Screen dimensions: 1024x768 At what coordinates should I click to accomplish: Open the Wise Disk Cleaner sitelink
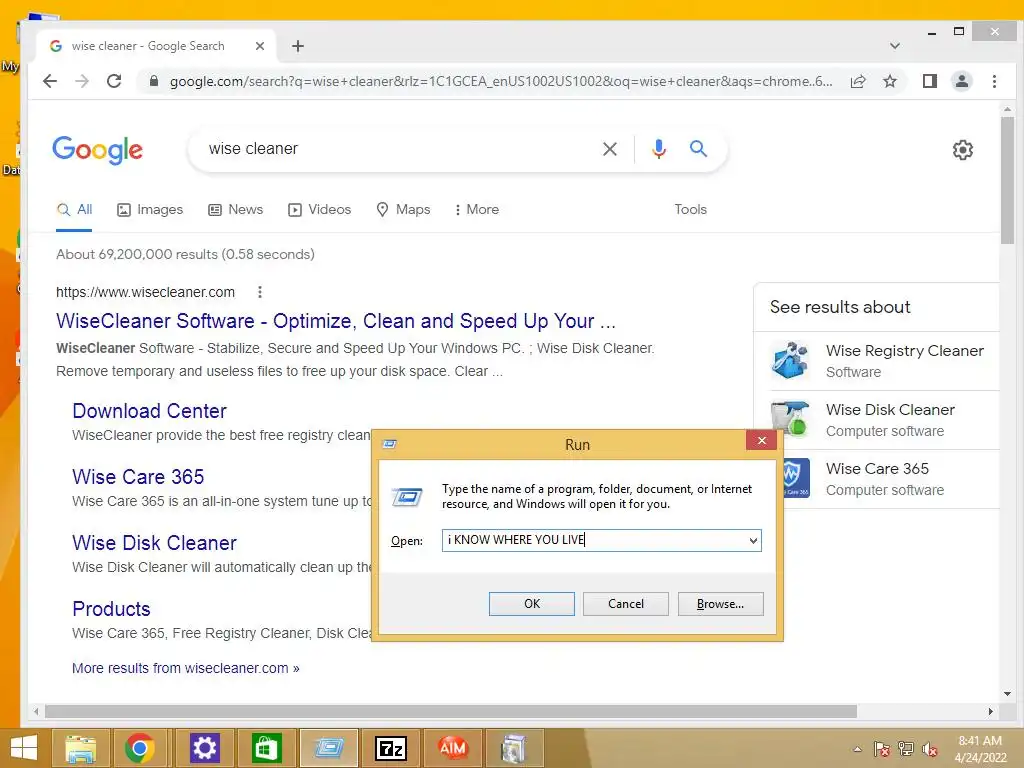coord(154,543)
